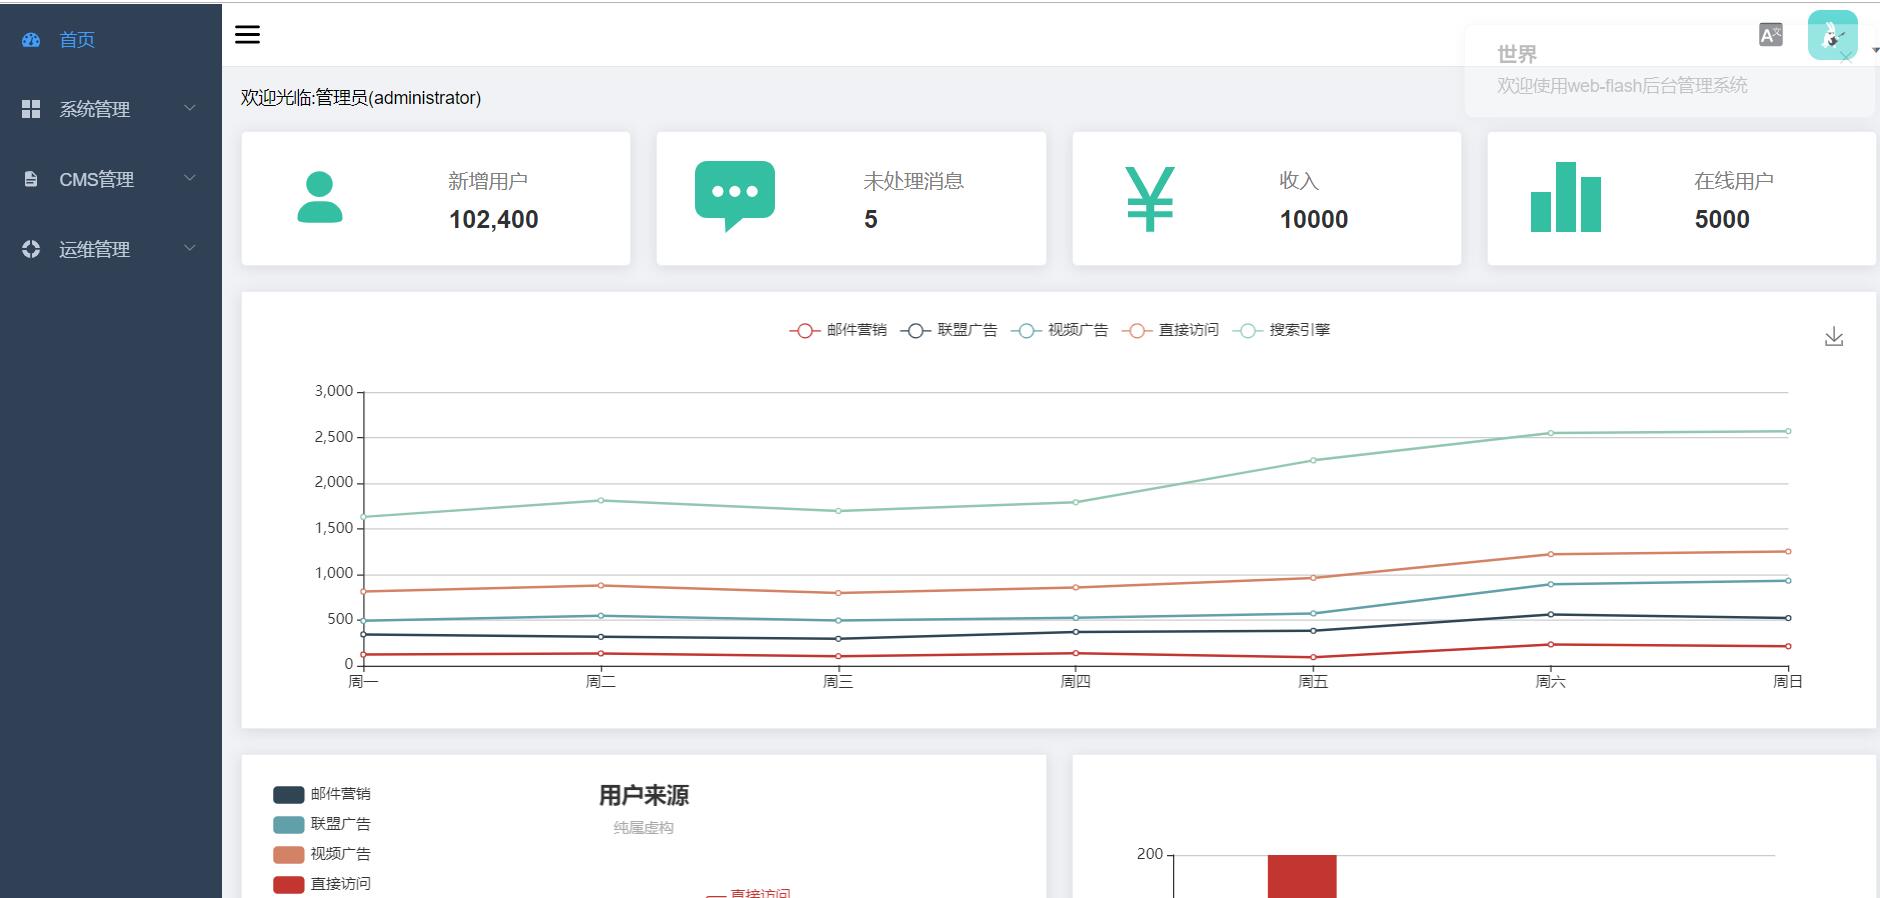Image resolution: width=1880 pixels, height=898 pixels.
Task: Open the language translation icon
Action: (1770, 36)
